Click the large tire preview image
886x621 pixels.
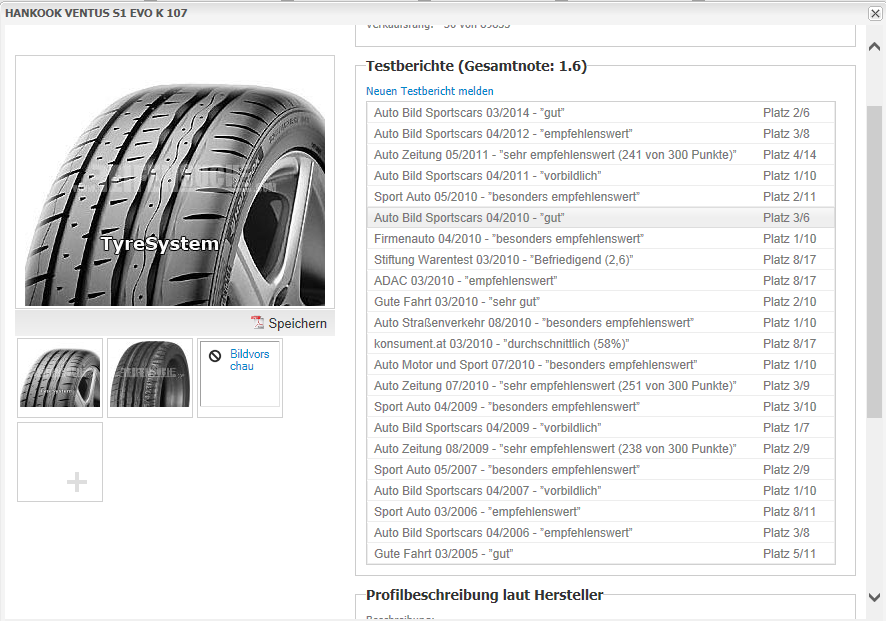pyautogui.click(x=175, y=181)
